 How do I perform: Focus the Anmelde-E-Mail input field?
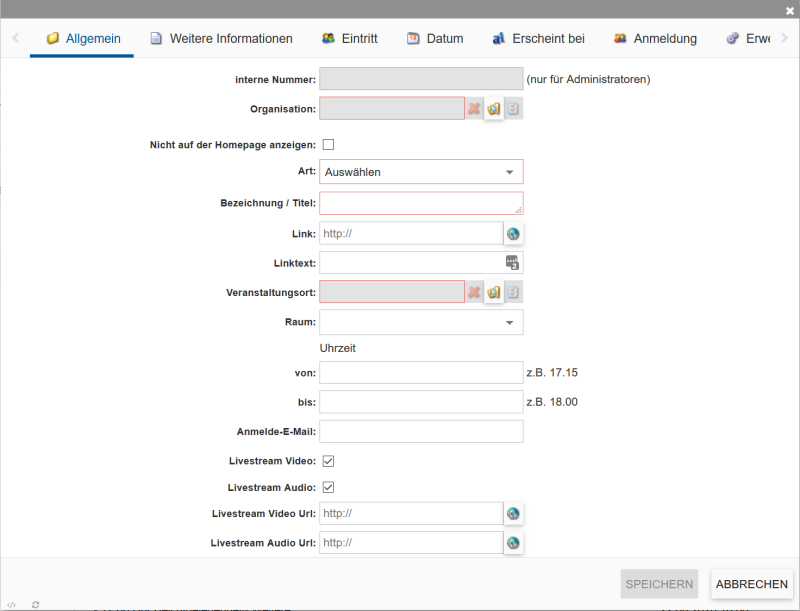421,432
